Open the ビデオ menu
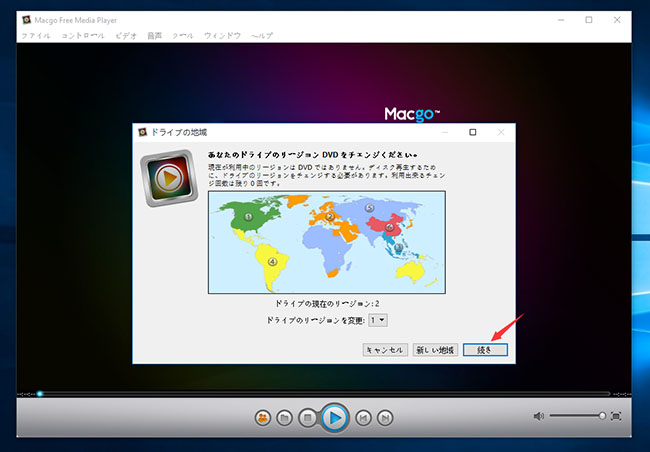The width and height of the screenshot is (650, 452). pyautogui.click(x=126, y=35)
